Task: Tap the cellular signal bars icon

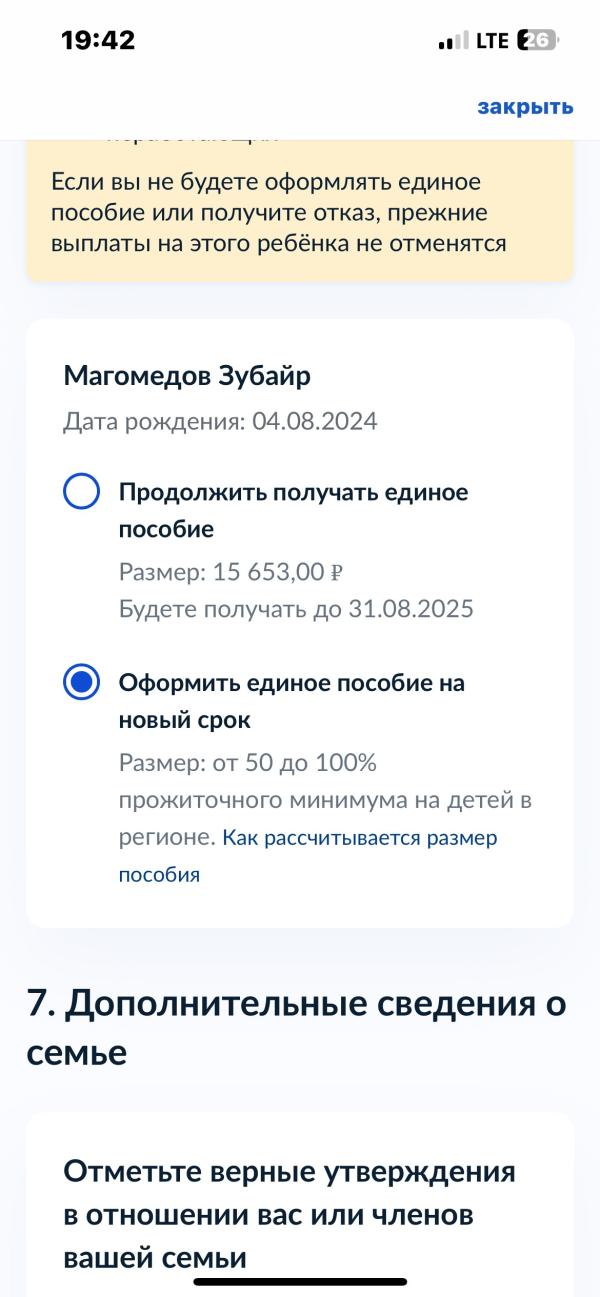Action: 453,41
